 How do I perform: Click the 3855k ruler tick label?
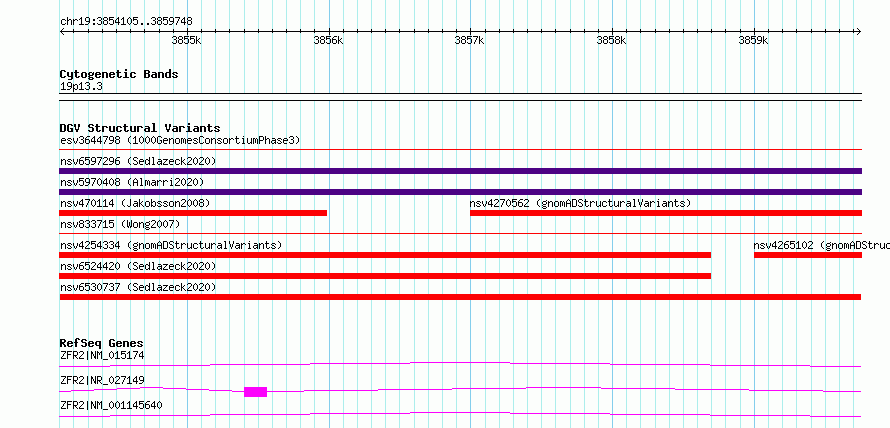tap(186, 41)
